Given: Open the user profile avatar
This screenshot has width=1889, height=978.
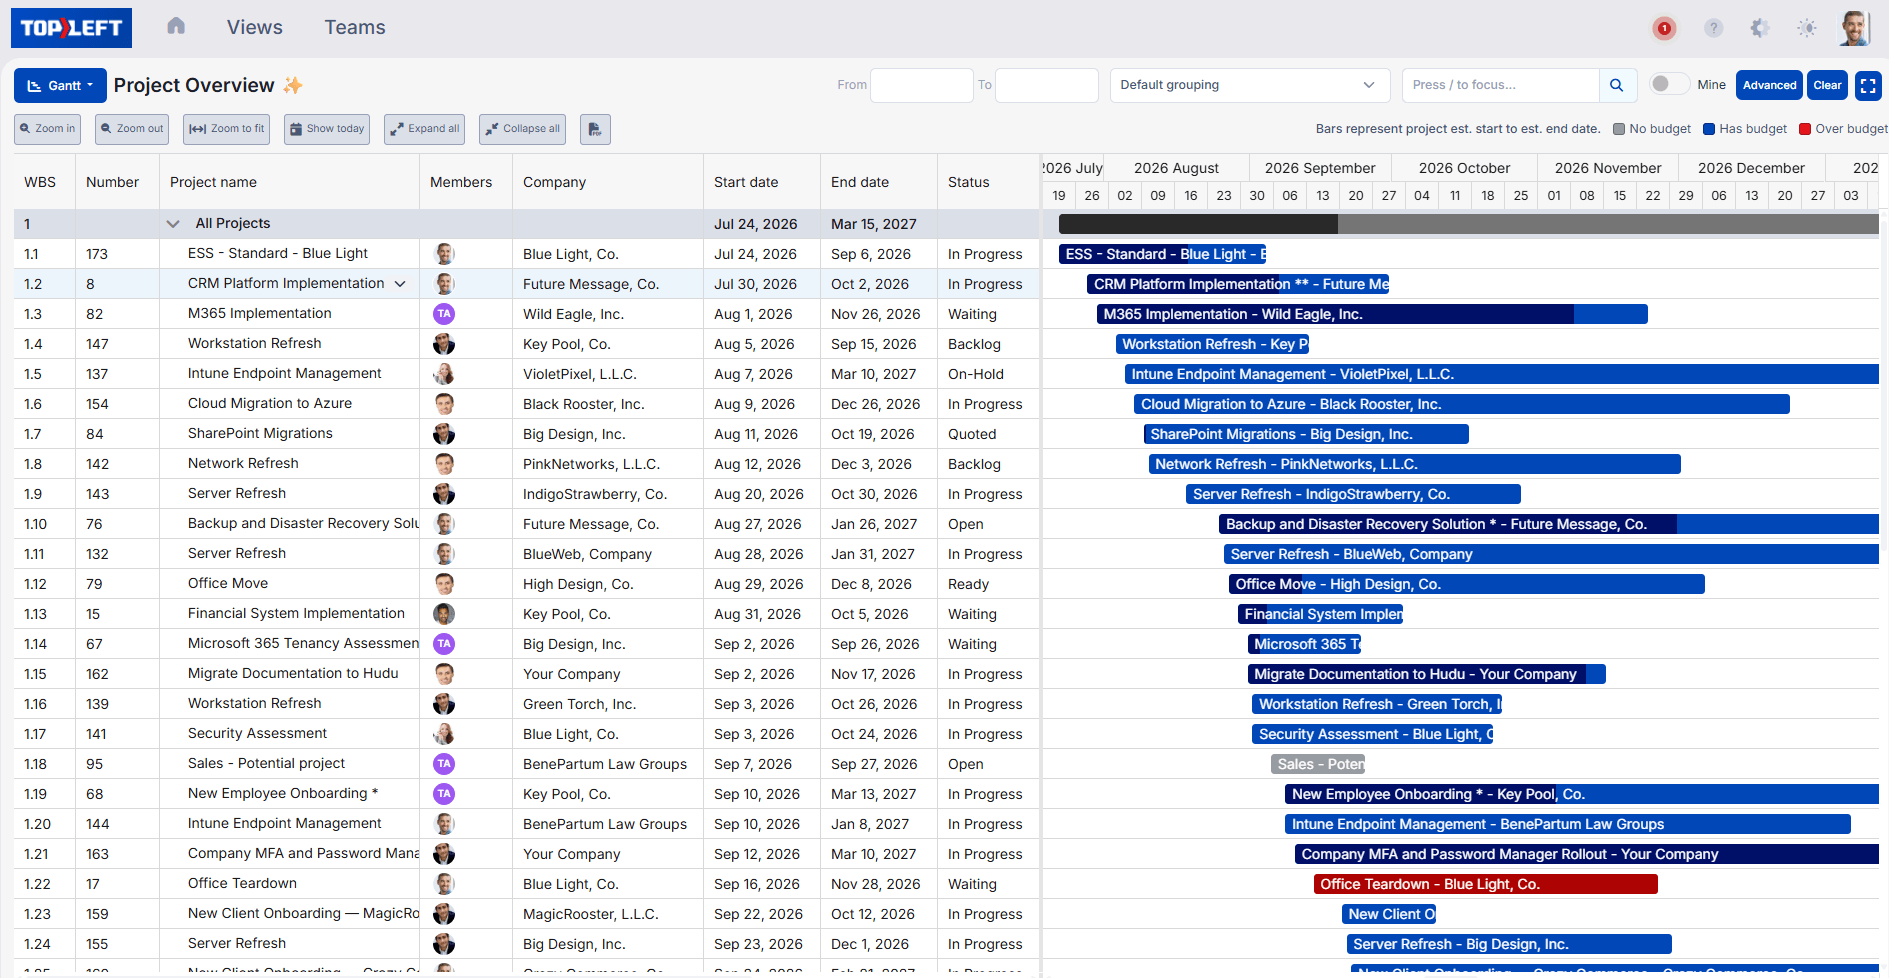Looking at the screenshot, I should (1855, 28).
